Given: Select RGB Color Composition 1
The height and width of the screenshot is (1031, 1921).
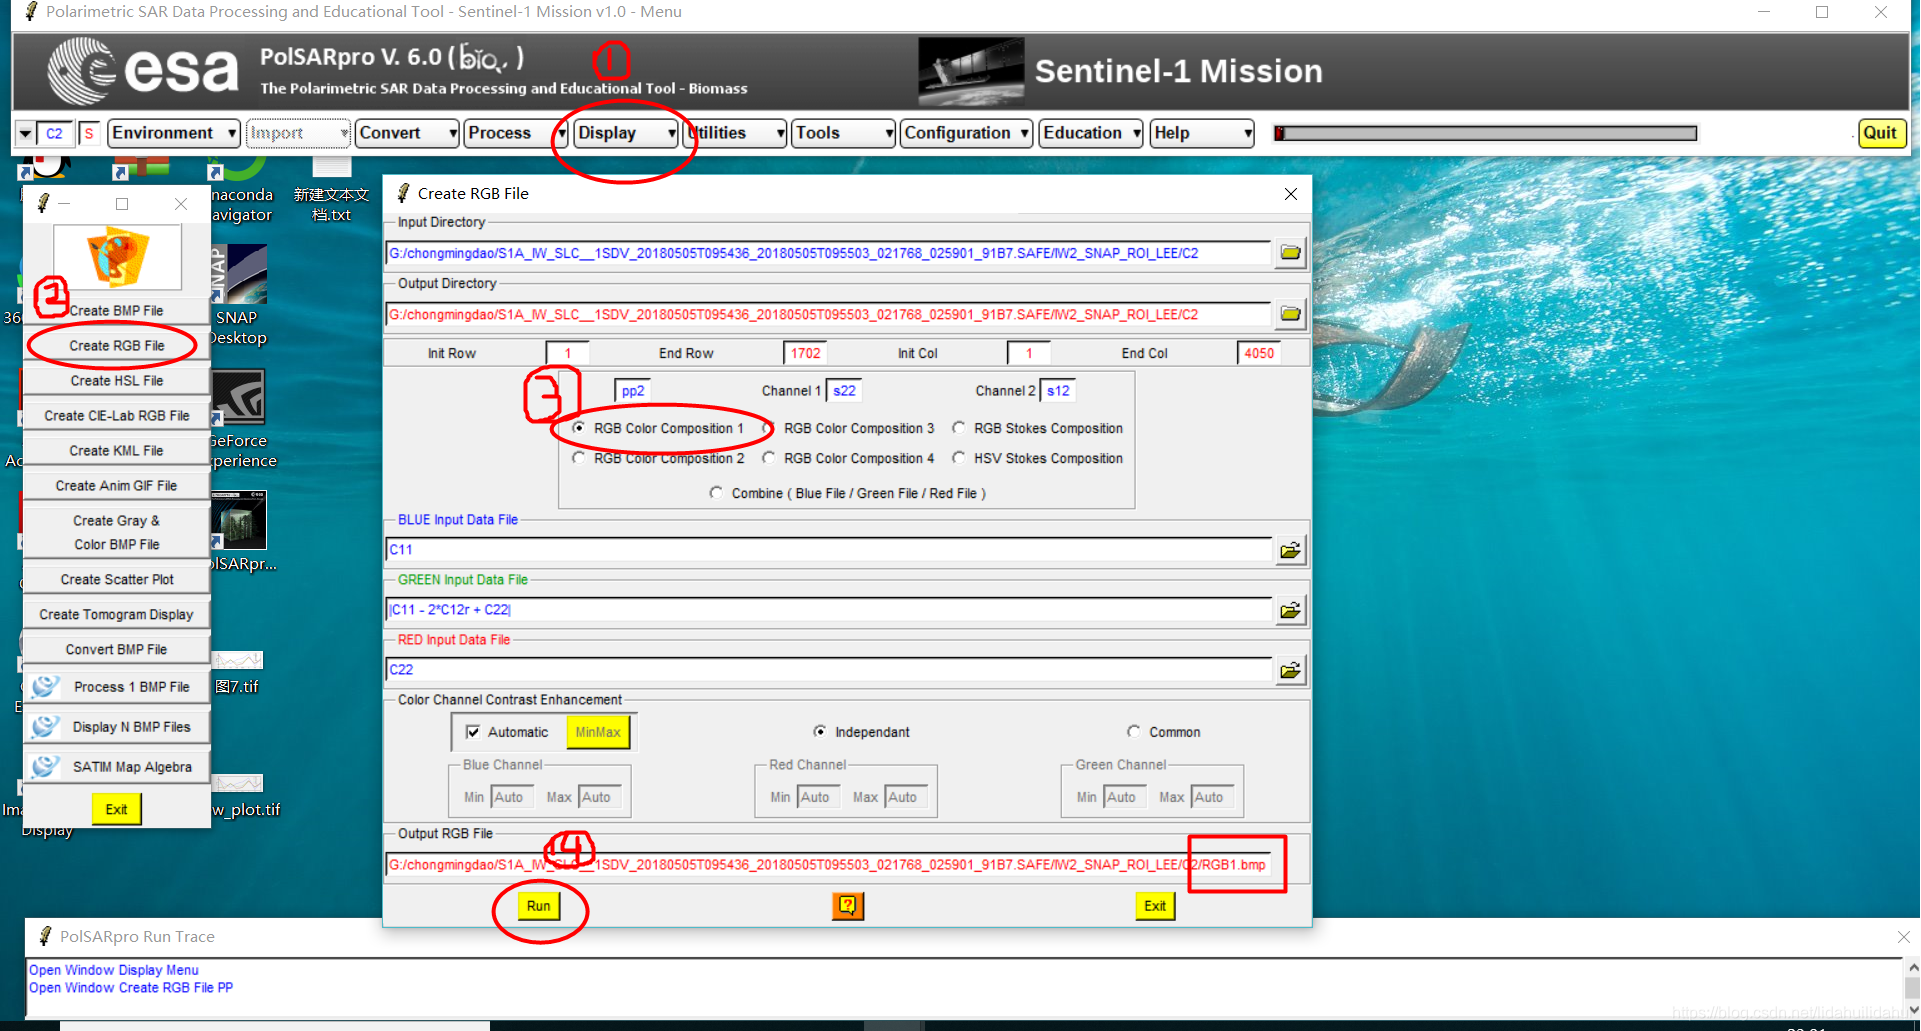Looking at the screenshot, I should [578, 428].
